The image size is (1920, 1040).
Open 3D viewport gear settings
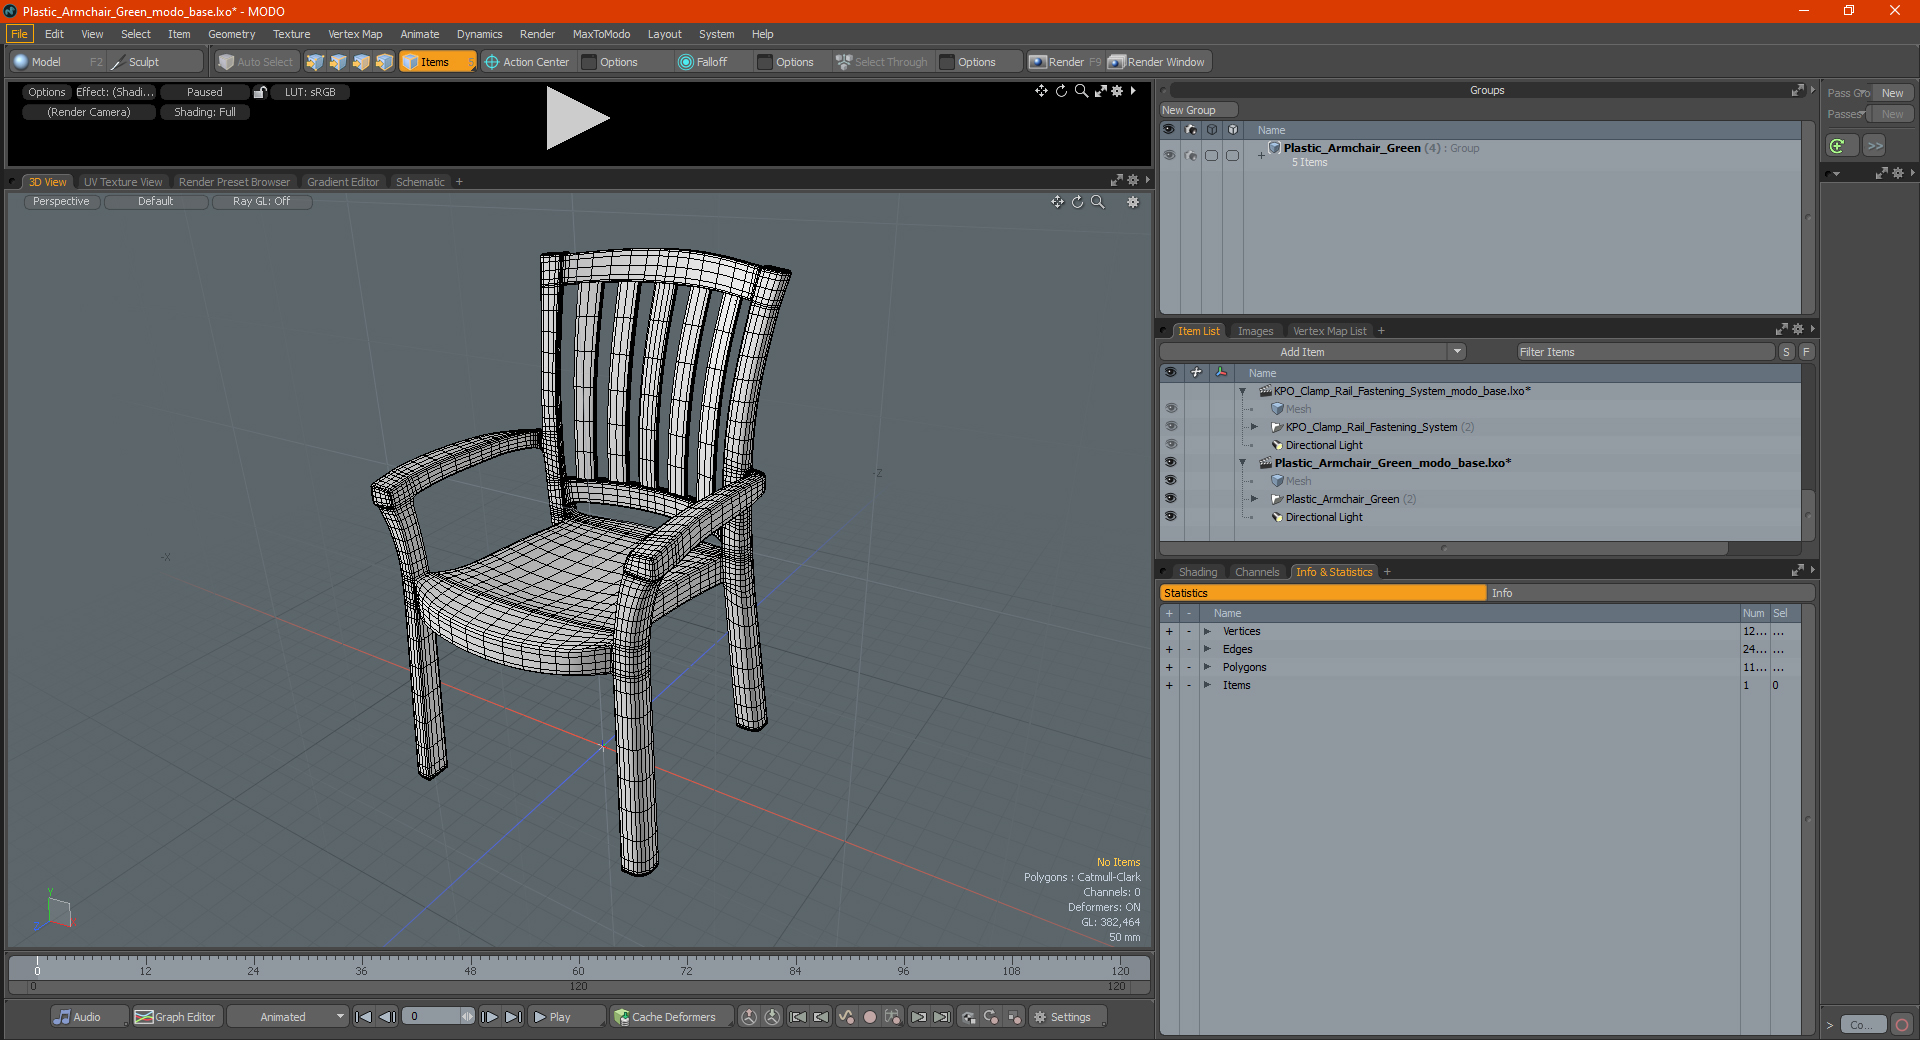click(1133, 202)
